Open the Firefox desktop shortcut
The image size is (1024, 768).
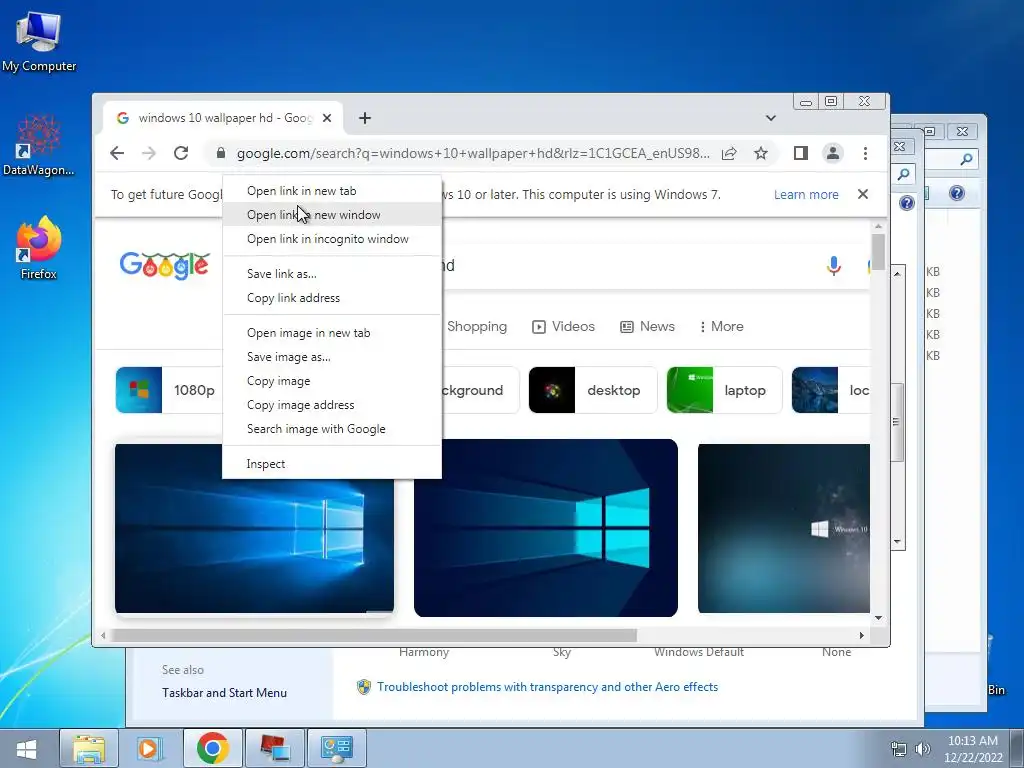click(39, 249)
